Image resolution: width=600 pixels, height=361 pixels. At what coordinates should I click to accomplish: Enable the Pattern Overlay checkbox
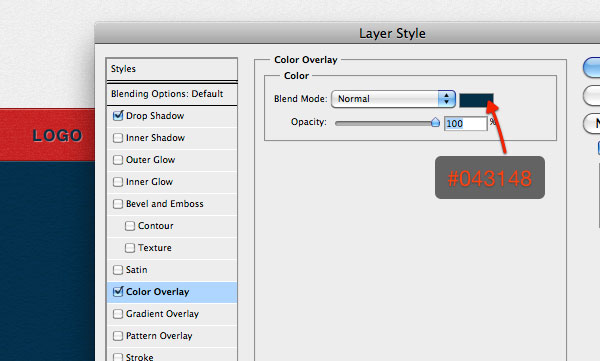coord(118,336)
